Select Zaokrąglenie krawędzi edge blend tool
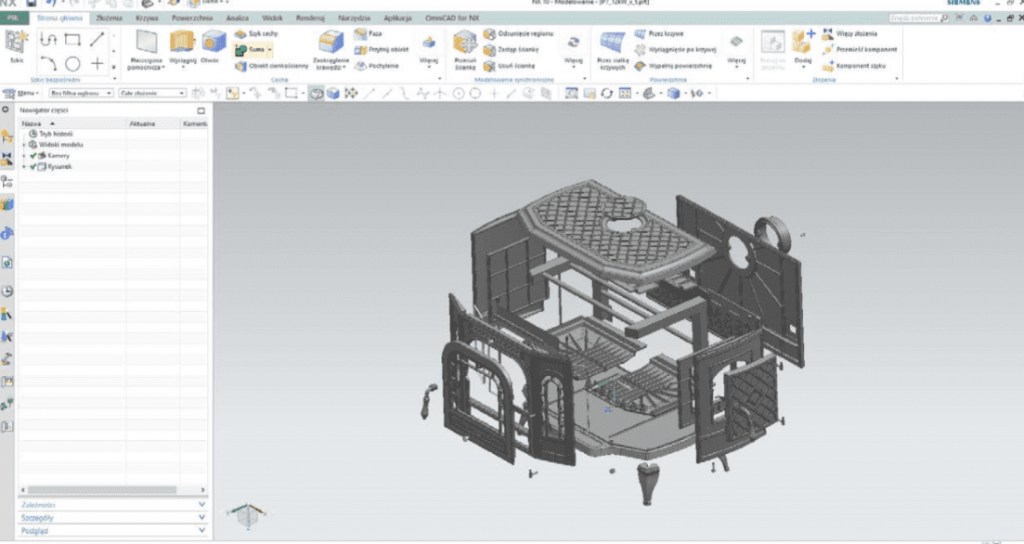Screen dimensions: 1024x544 pyautogui.click(x=331, y=43)
